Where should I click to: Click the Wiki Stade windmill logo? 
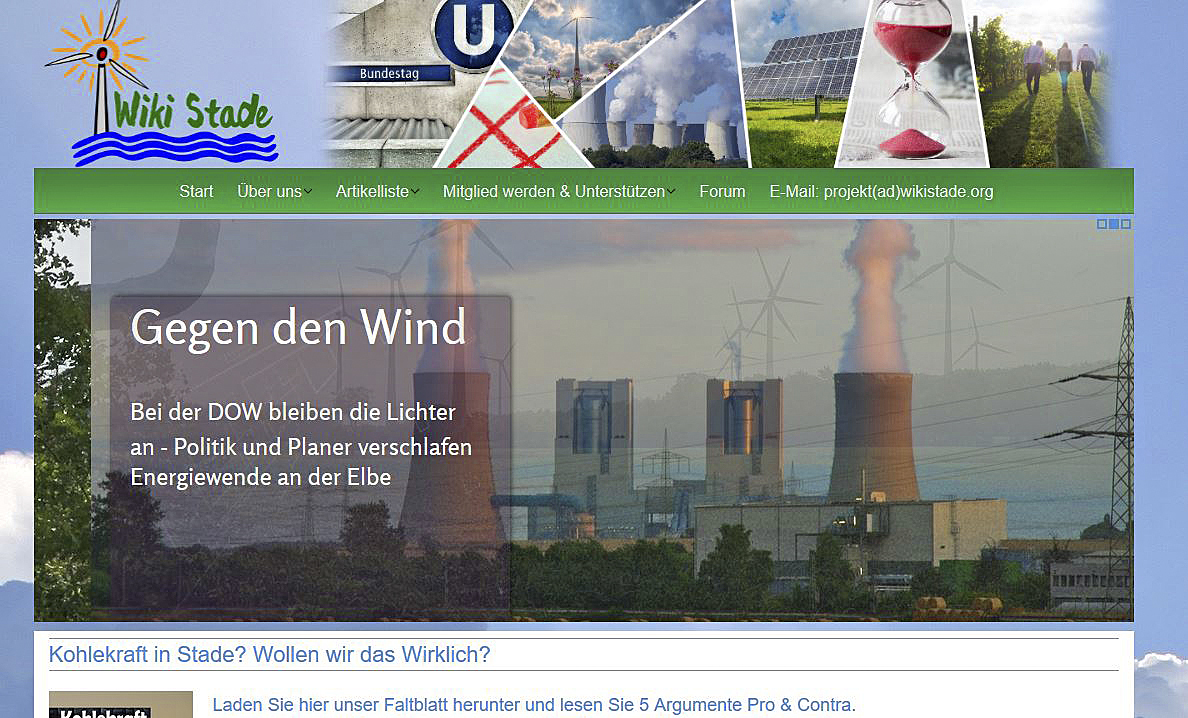click(161, 83)
